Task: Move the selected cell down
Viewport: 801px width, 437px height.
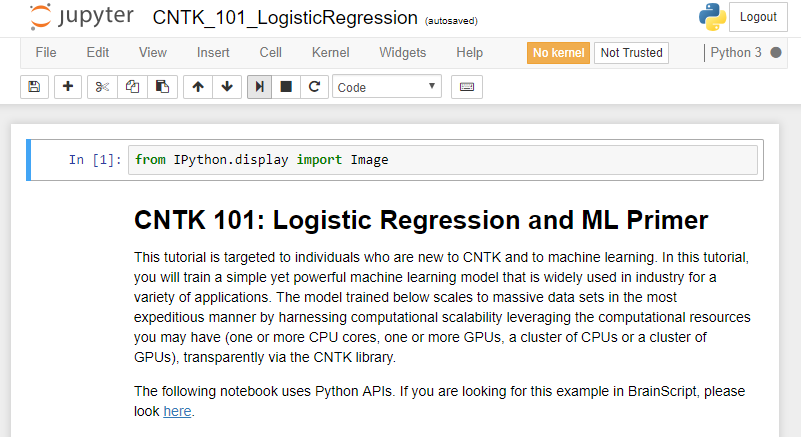Action: point(227,87)
